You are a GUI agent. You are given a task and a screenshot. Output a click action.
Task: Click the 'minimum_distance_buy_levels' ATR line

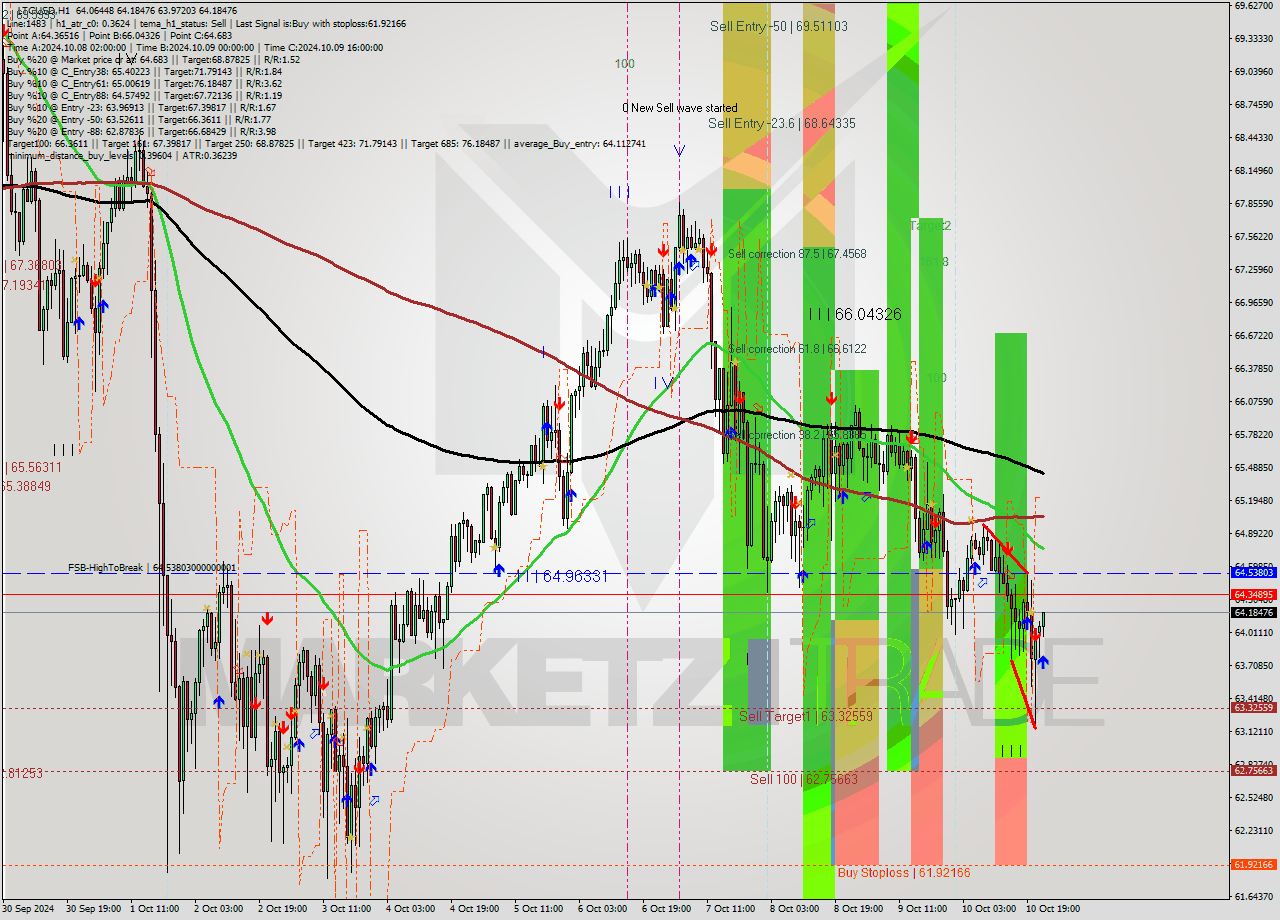point(122,155)
